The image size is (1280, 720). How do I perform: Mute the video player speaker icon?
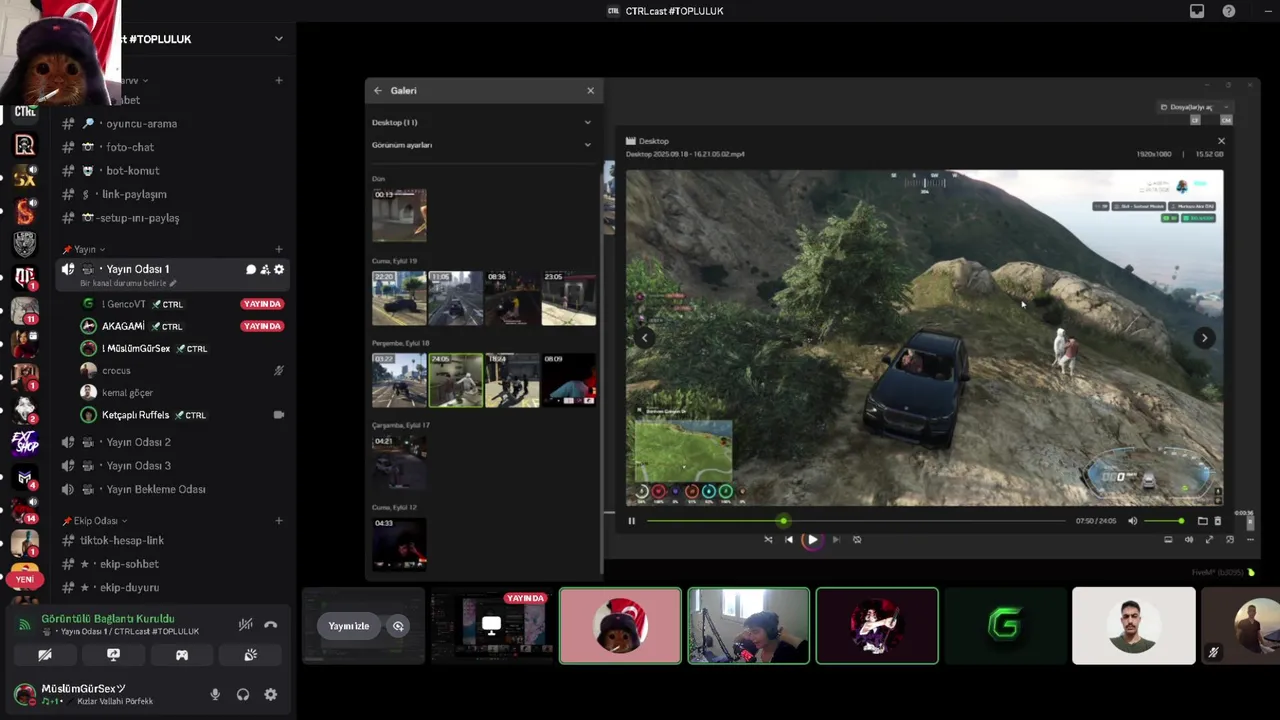point(1132,521)
